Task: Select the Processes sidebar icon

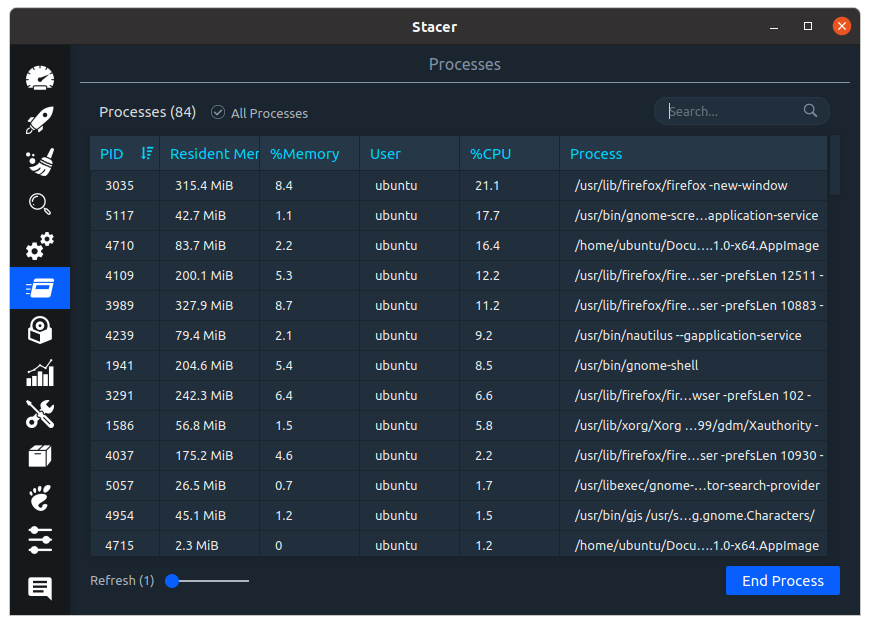Action: click(40, 288)
